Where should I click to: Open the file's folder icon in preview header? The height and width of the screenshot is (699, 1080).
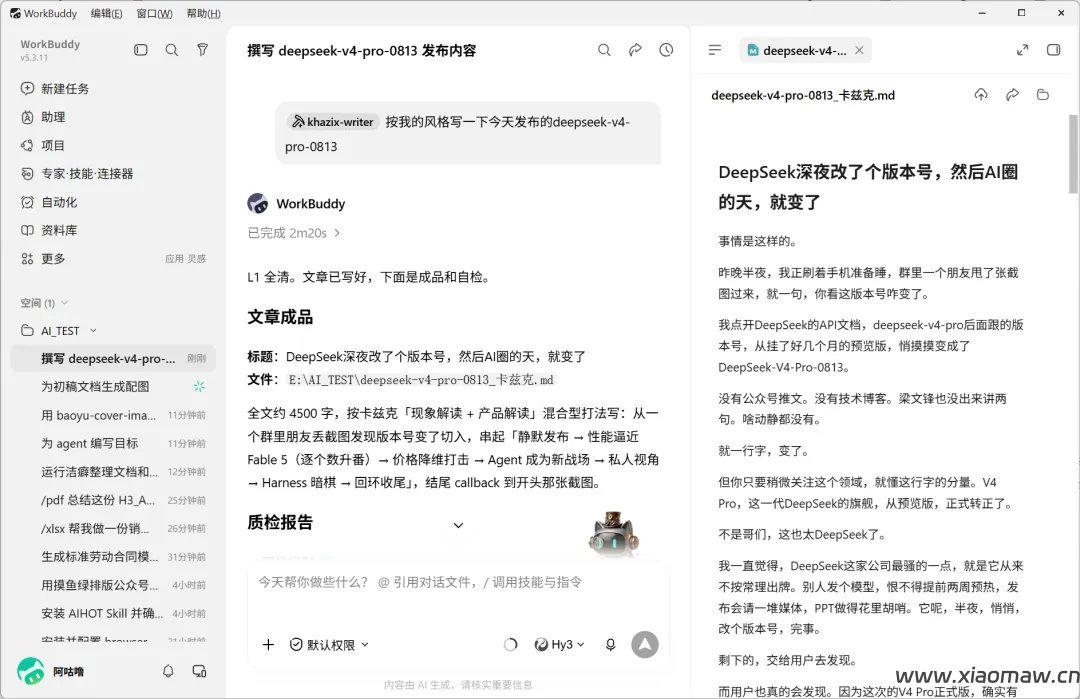point(1043,94)
